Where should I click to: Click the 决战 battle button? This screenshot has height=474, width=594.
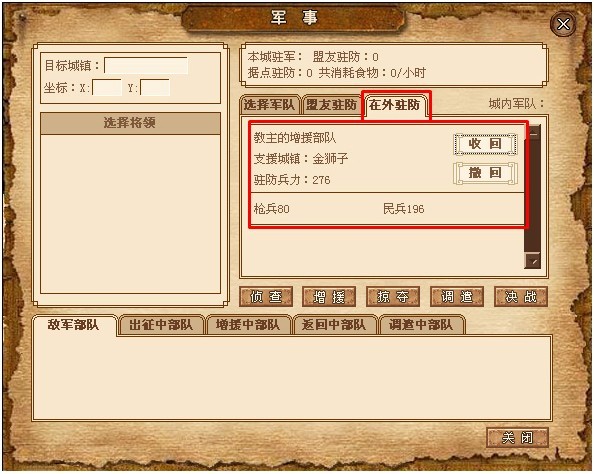pyautogui.click(x=521, y=297)
